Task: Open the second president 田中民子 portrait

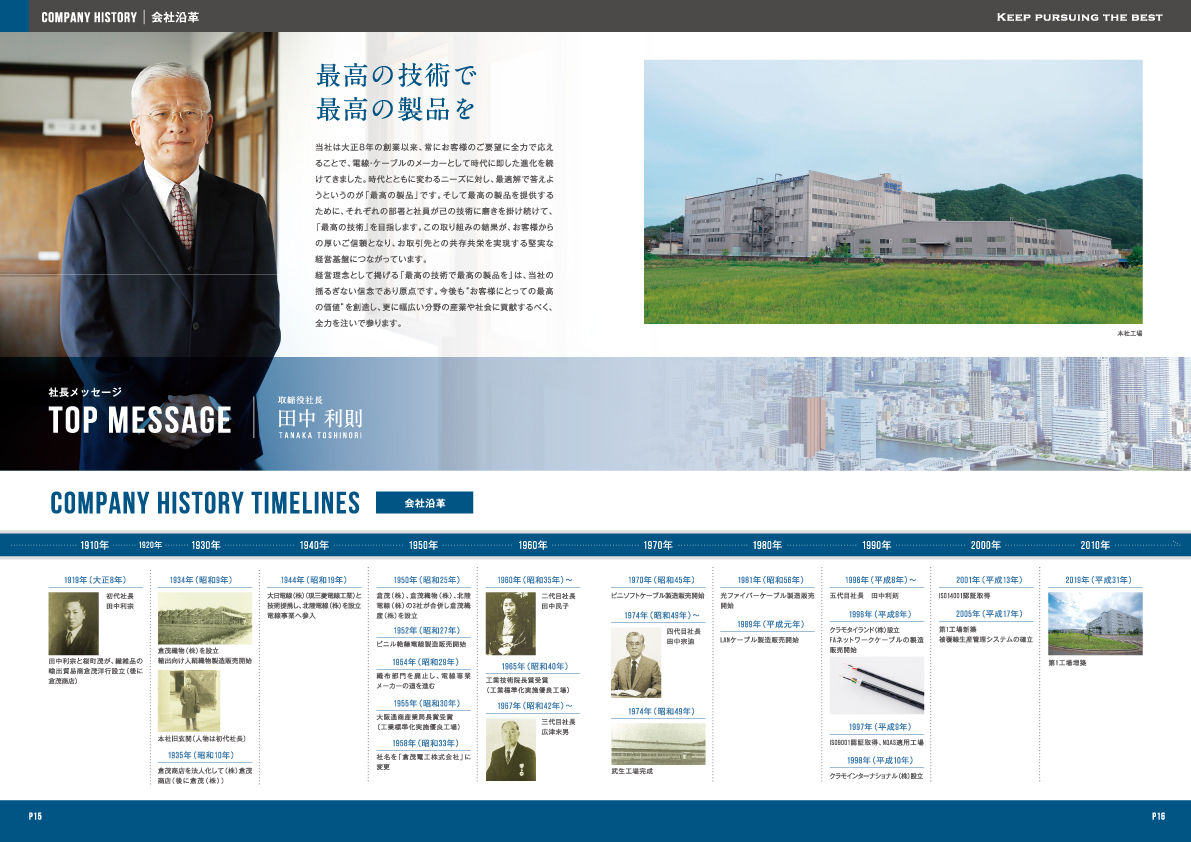Action: coord(510,623)
